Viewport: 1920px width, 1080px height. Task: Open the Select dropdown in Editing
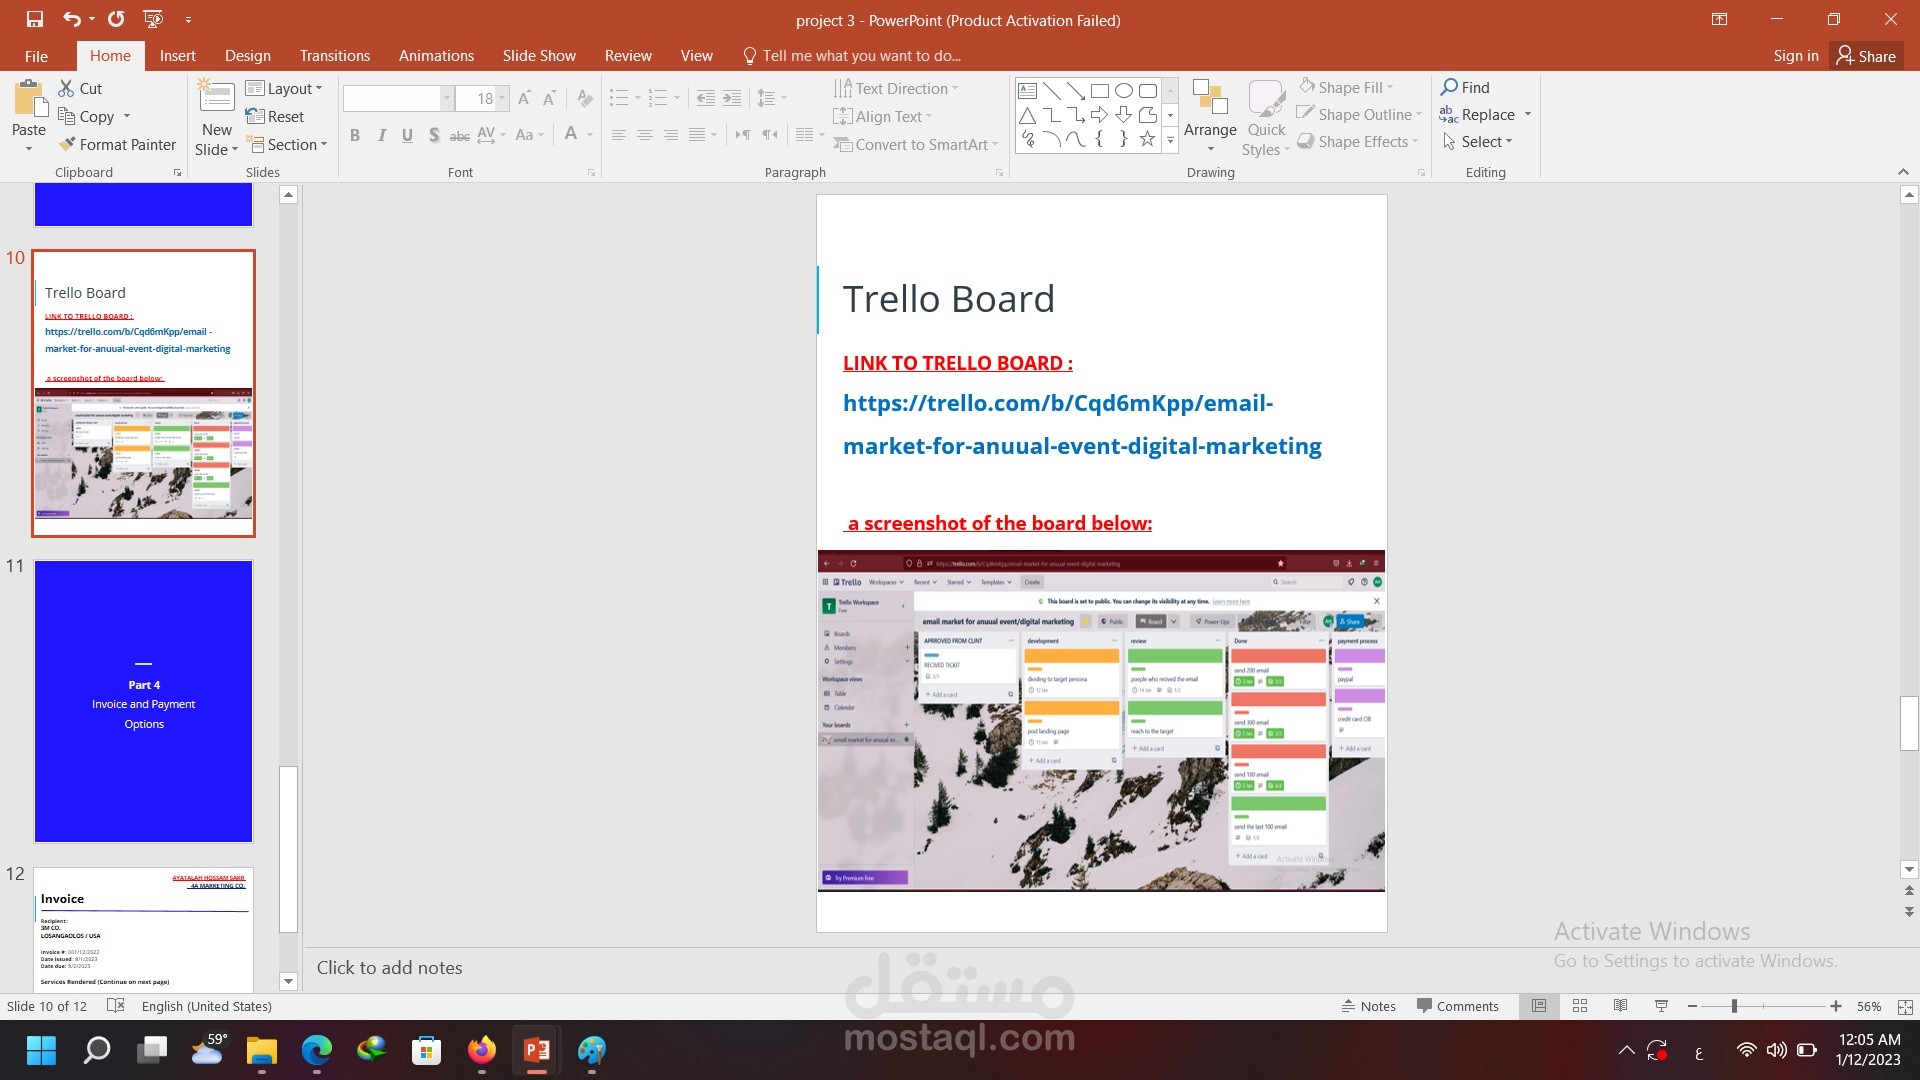(x=1477, y=141)
